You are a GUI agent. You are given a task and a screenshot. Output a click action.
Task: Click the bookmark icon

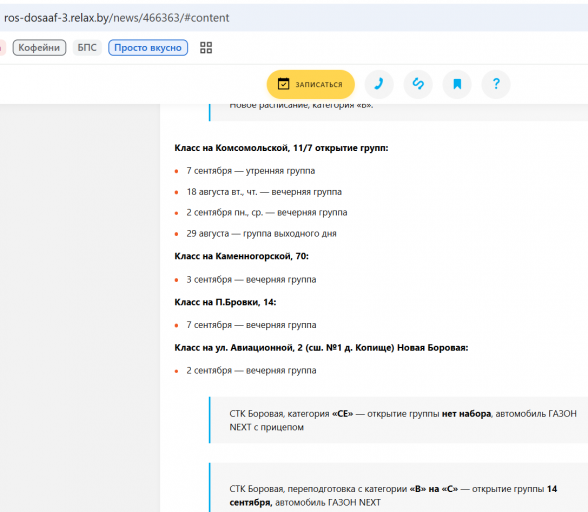(457, 84)
